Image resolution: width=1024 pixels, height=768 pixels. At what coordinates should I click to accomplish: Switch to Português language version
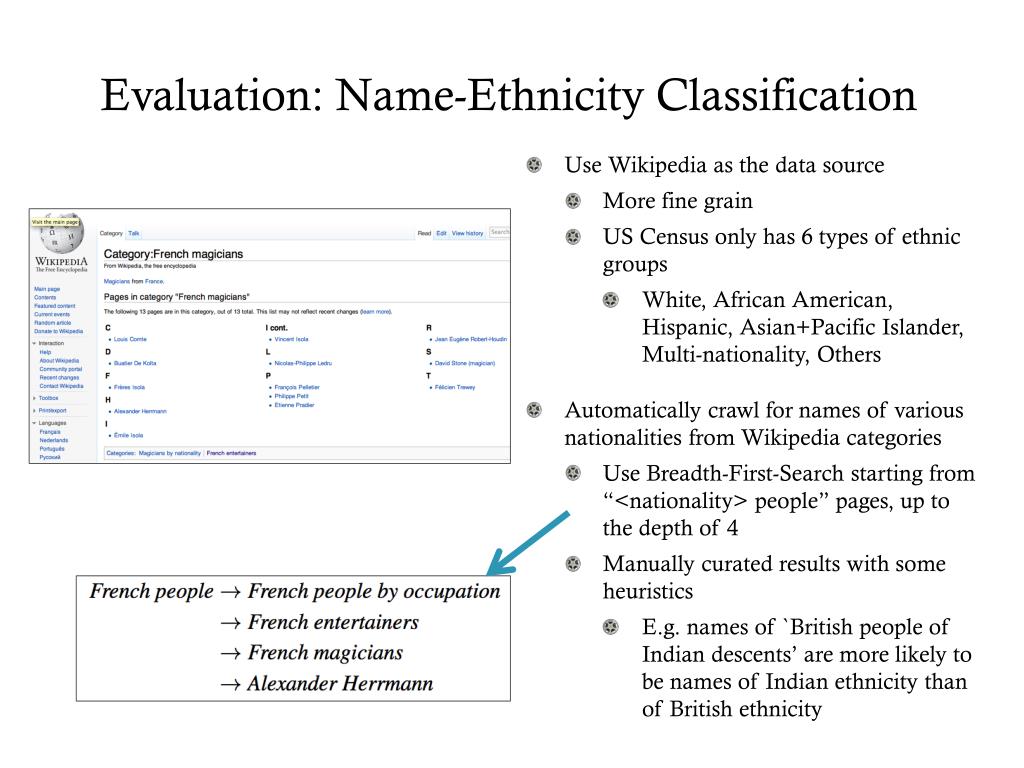click(x=52, y=449)
